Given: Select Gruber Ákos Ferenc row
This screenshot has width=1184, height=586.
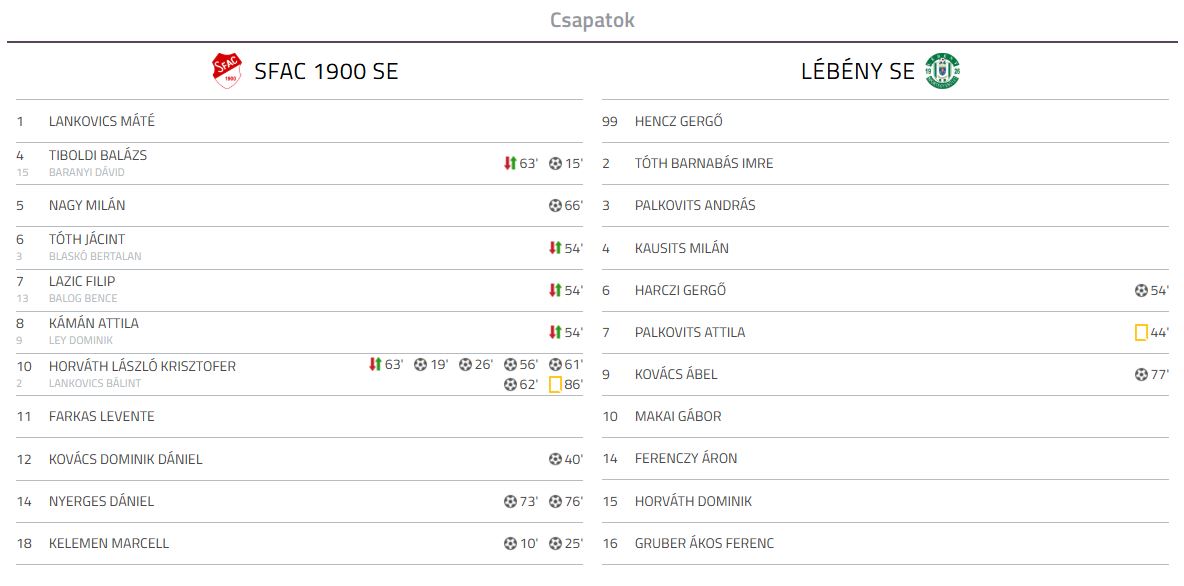Looking at the screenshot, I should point(885,543).
